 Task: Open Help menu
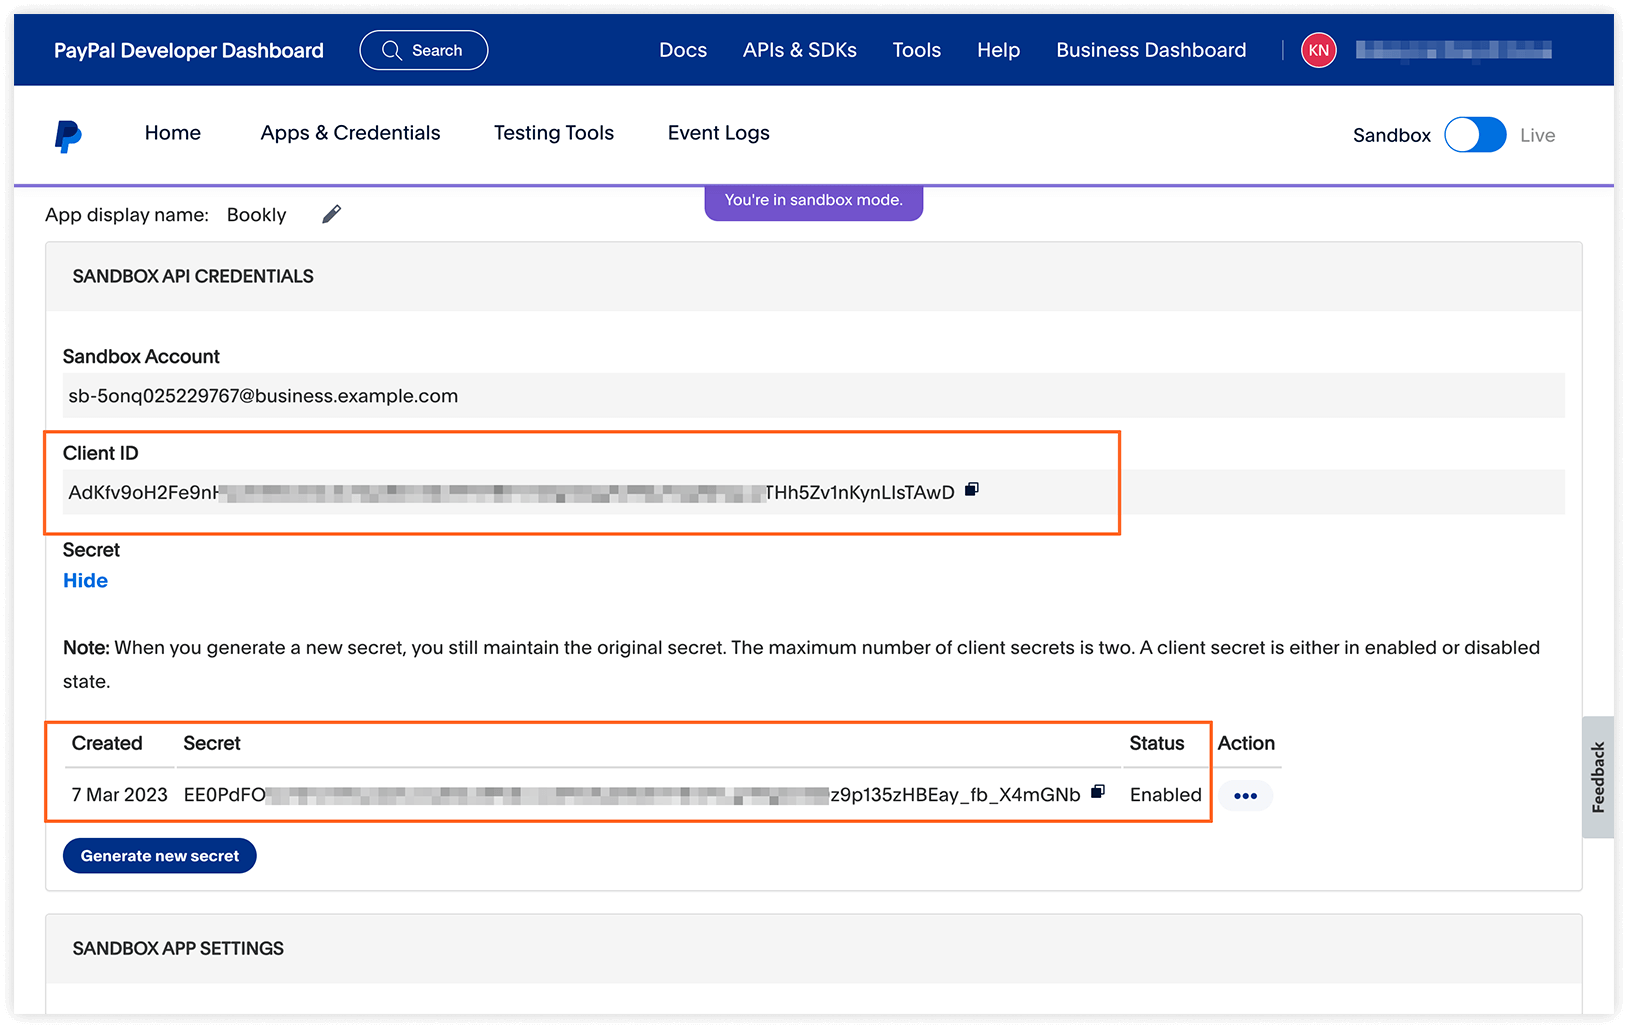click(x=999, y=50)
